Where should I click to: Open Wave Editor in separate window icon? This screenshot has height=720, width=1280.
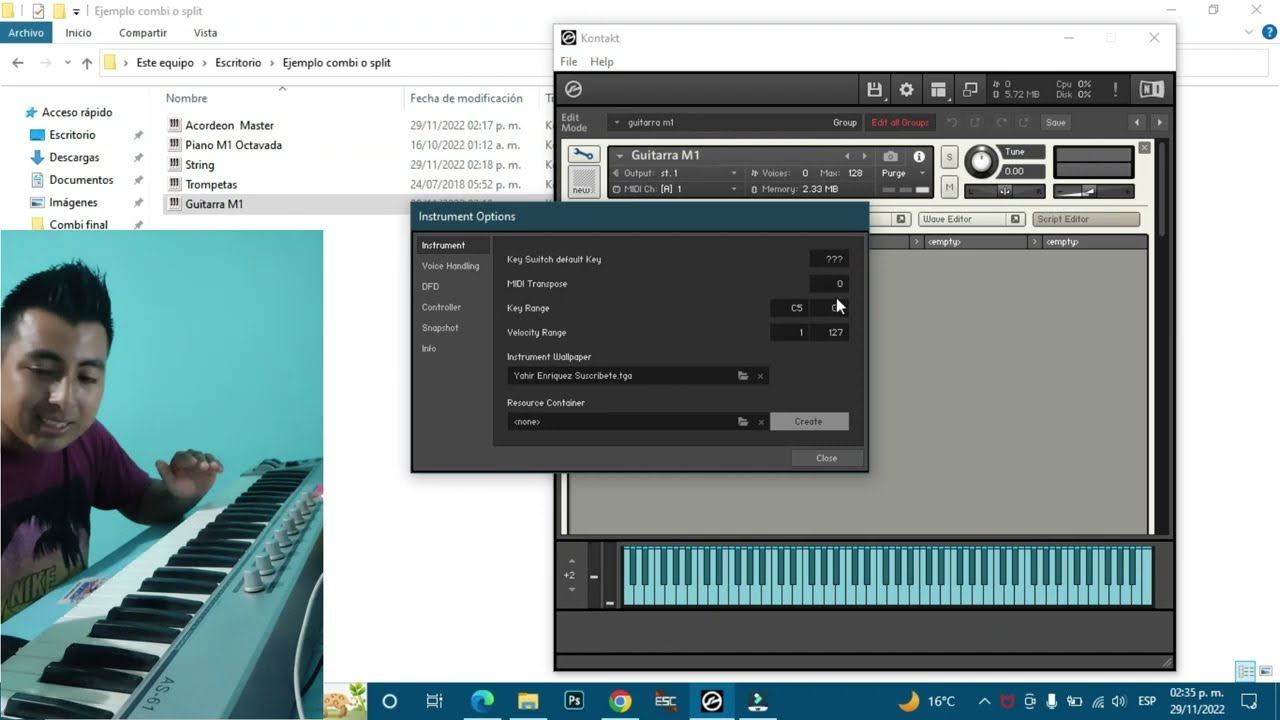(1015, 219)
